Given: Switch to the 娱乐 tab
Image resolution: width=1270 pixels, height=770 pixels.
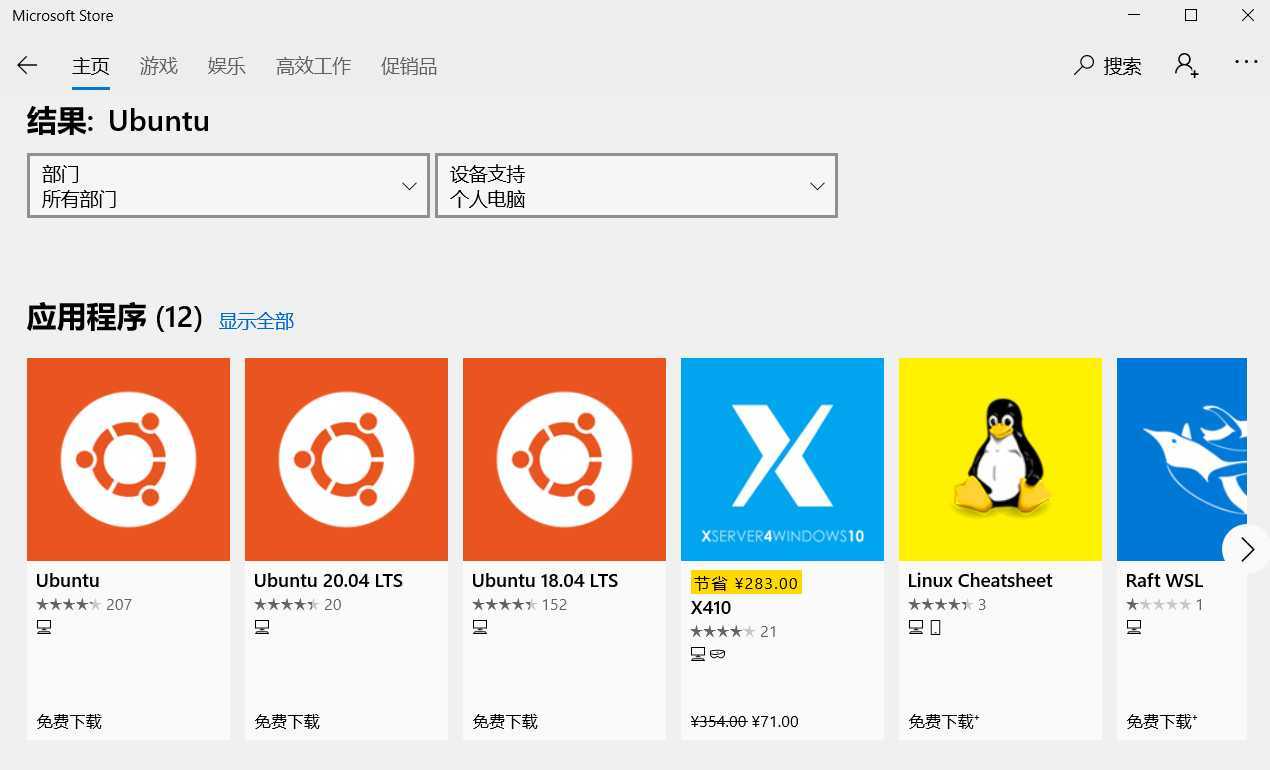Looking at the screenshot, I should tap(227, 66).
